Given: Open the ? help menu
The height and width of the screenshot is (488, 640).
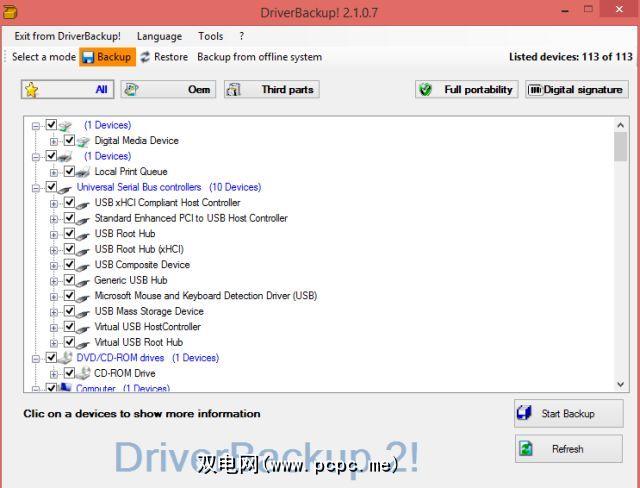Looking at the screenshot, I should [x=242, y=36].
